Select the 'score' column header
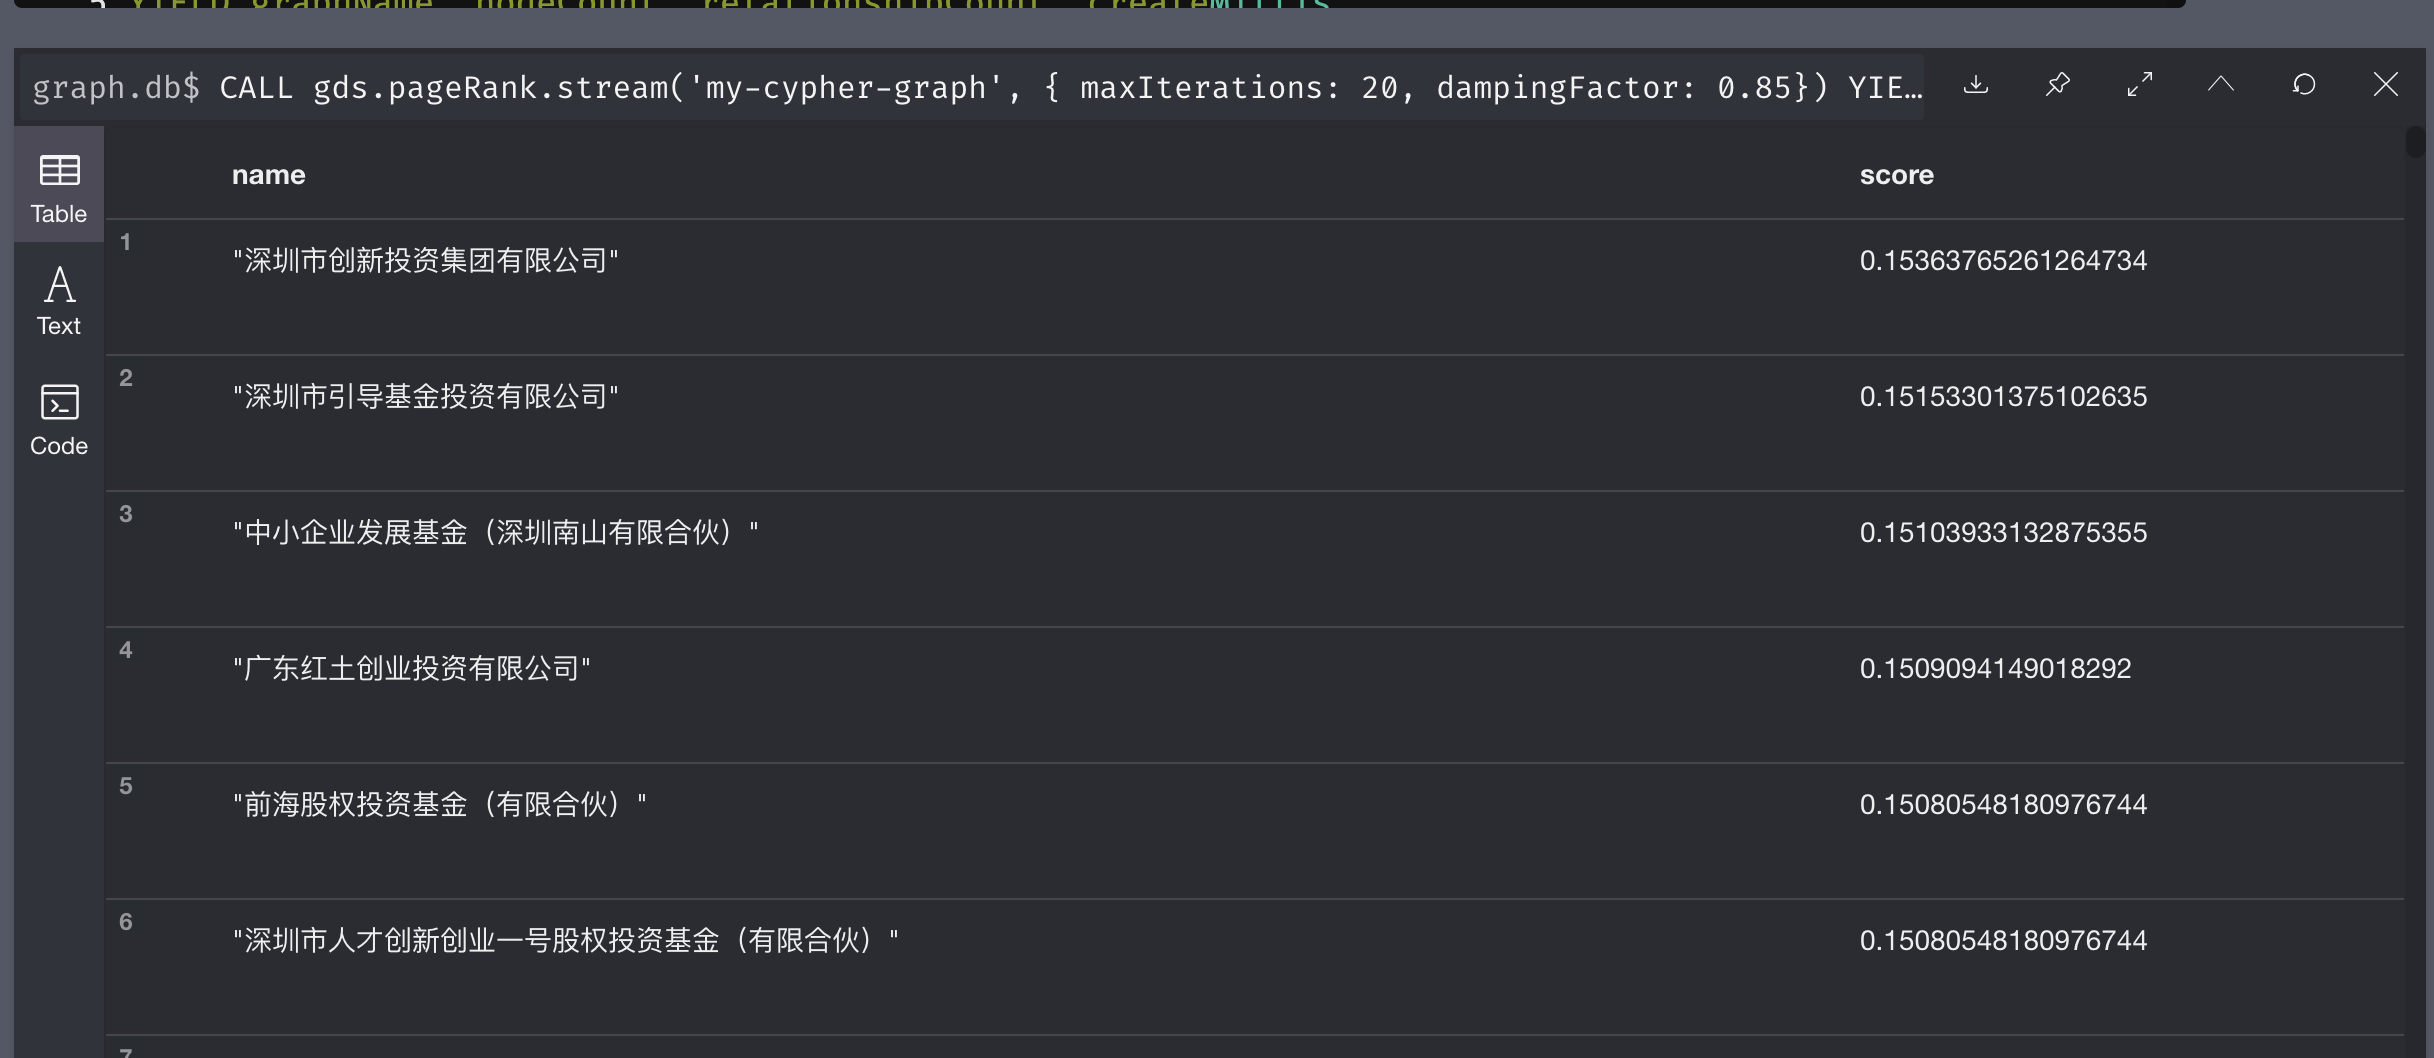The height and width of the screenshot is (1058, 2434). point(1896,175)
